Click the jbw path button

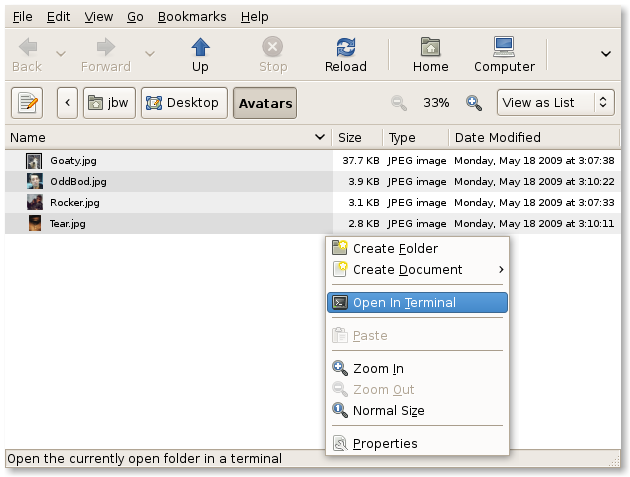(x=110, y=103)
